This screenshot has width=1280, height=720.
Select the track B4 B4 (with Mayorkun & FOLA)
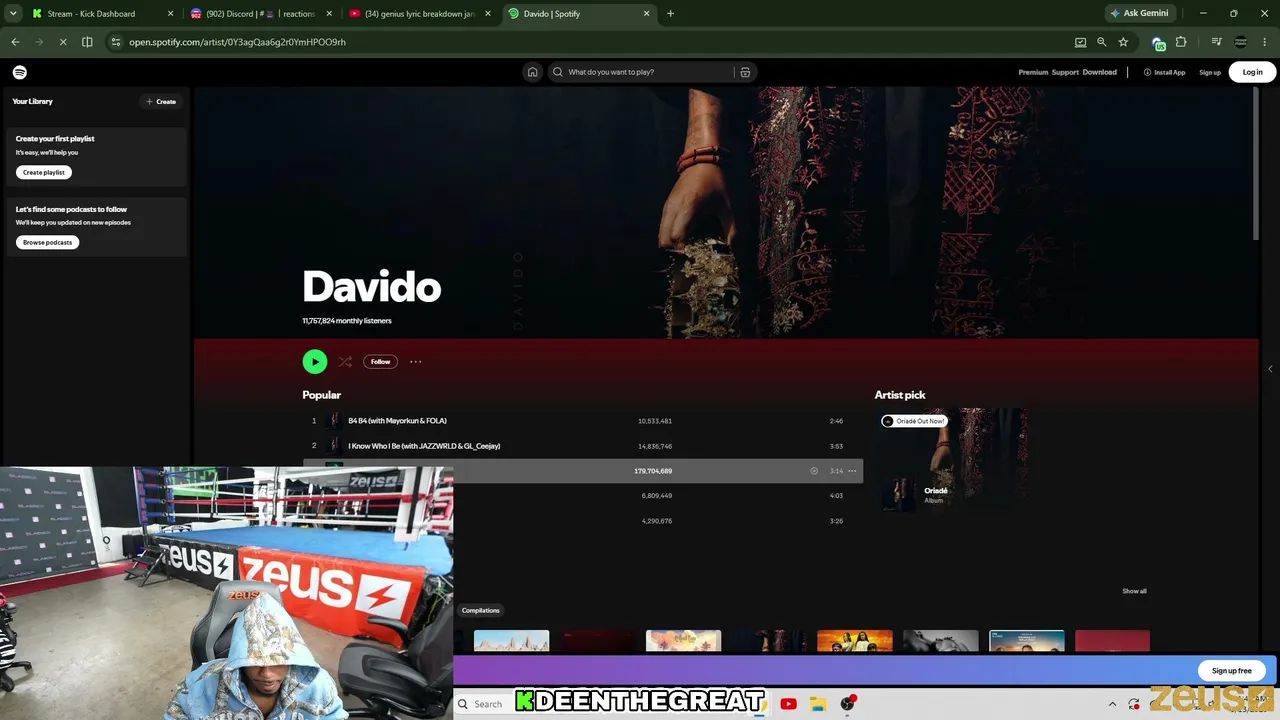[397, 421]
